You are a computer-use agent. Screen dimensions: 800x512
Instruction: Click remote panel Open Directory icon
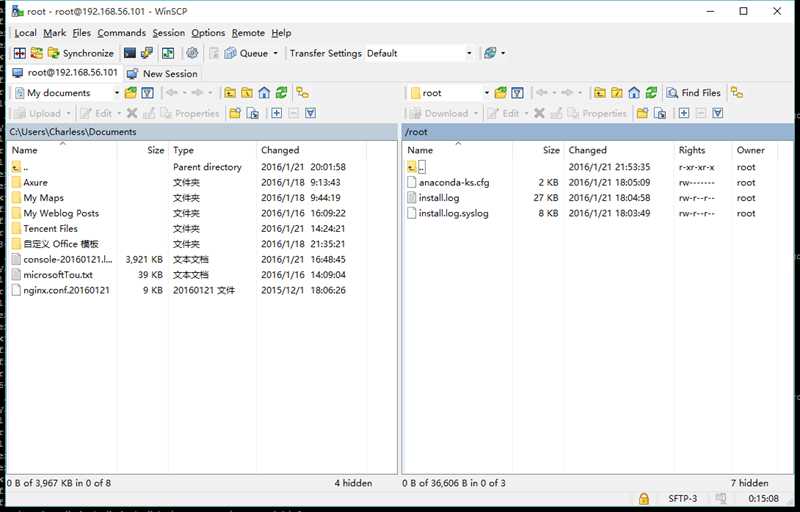[501, 93]
